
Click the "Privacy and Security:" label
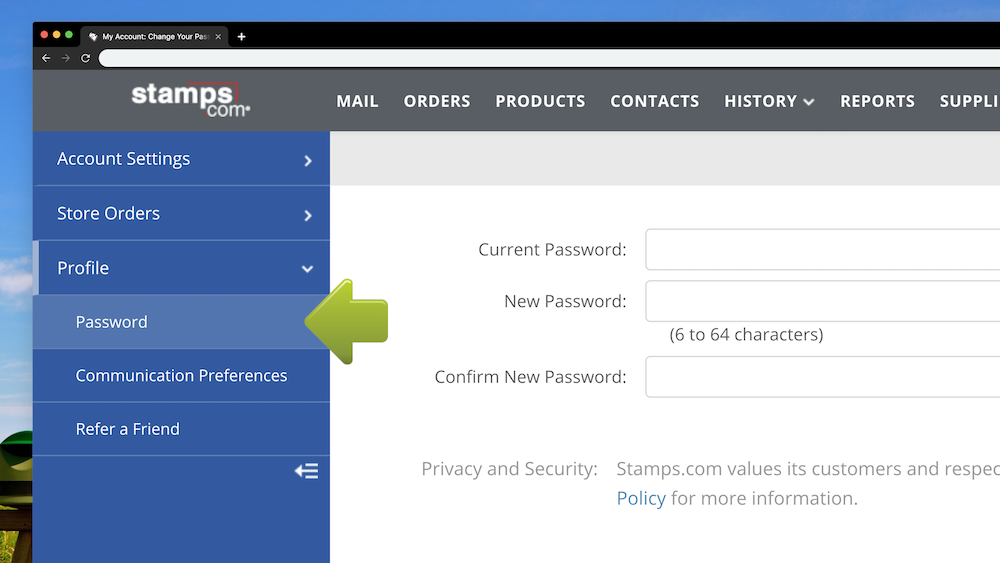coord(510,469)
